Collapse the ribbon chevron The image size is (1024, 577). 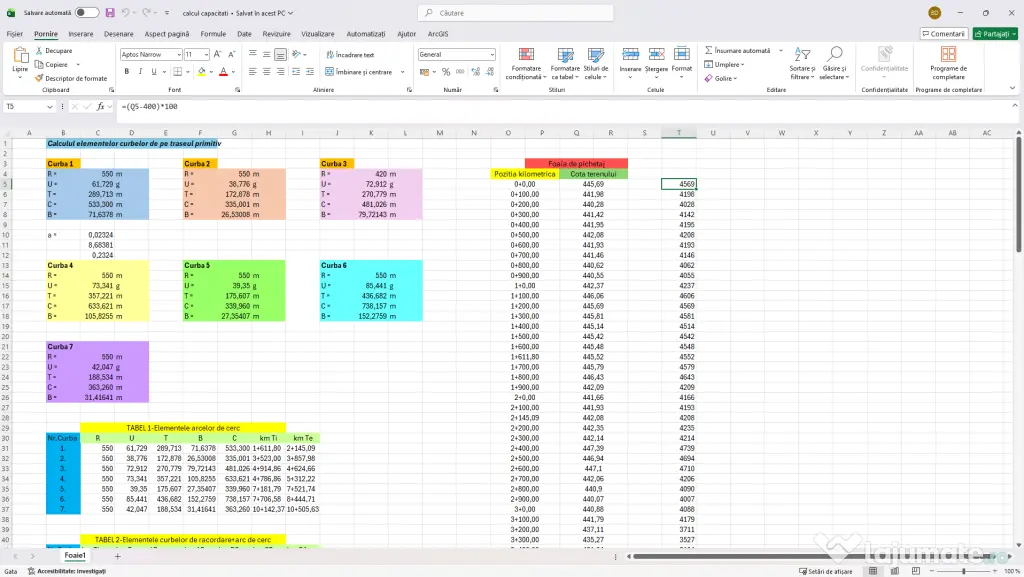(x=1012, y=87)
